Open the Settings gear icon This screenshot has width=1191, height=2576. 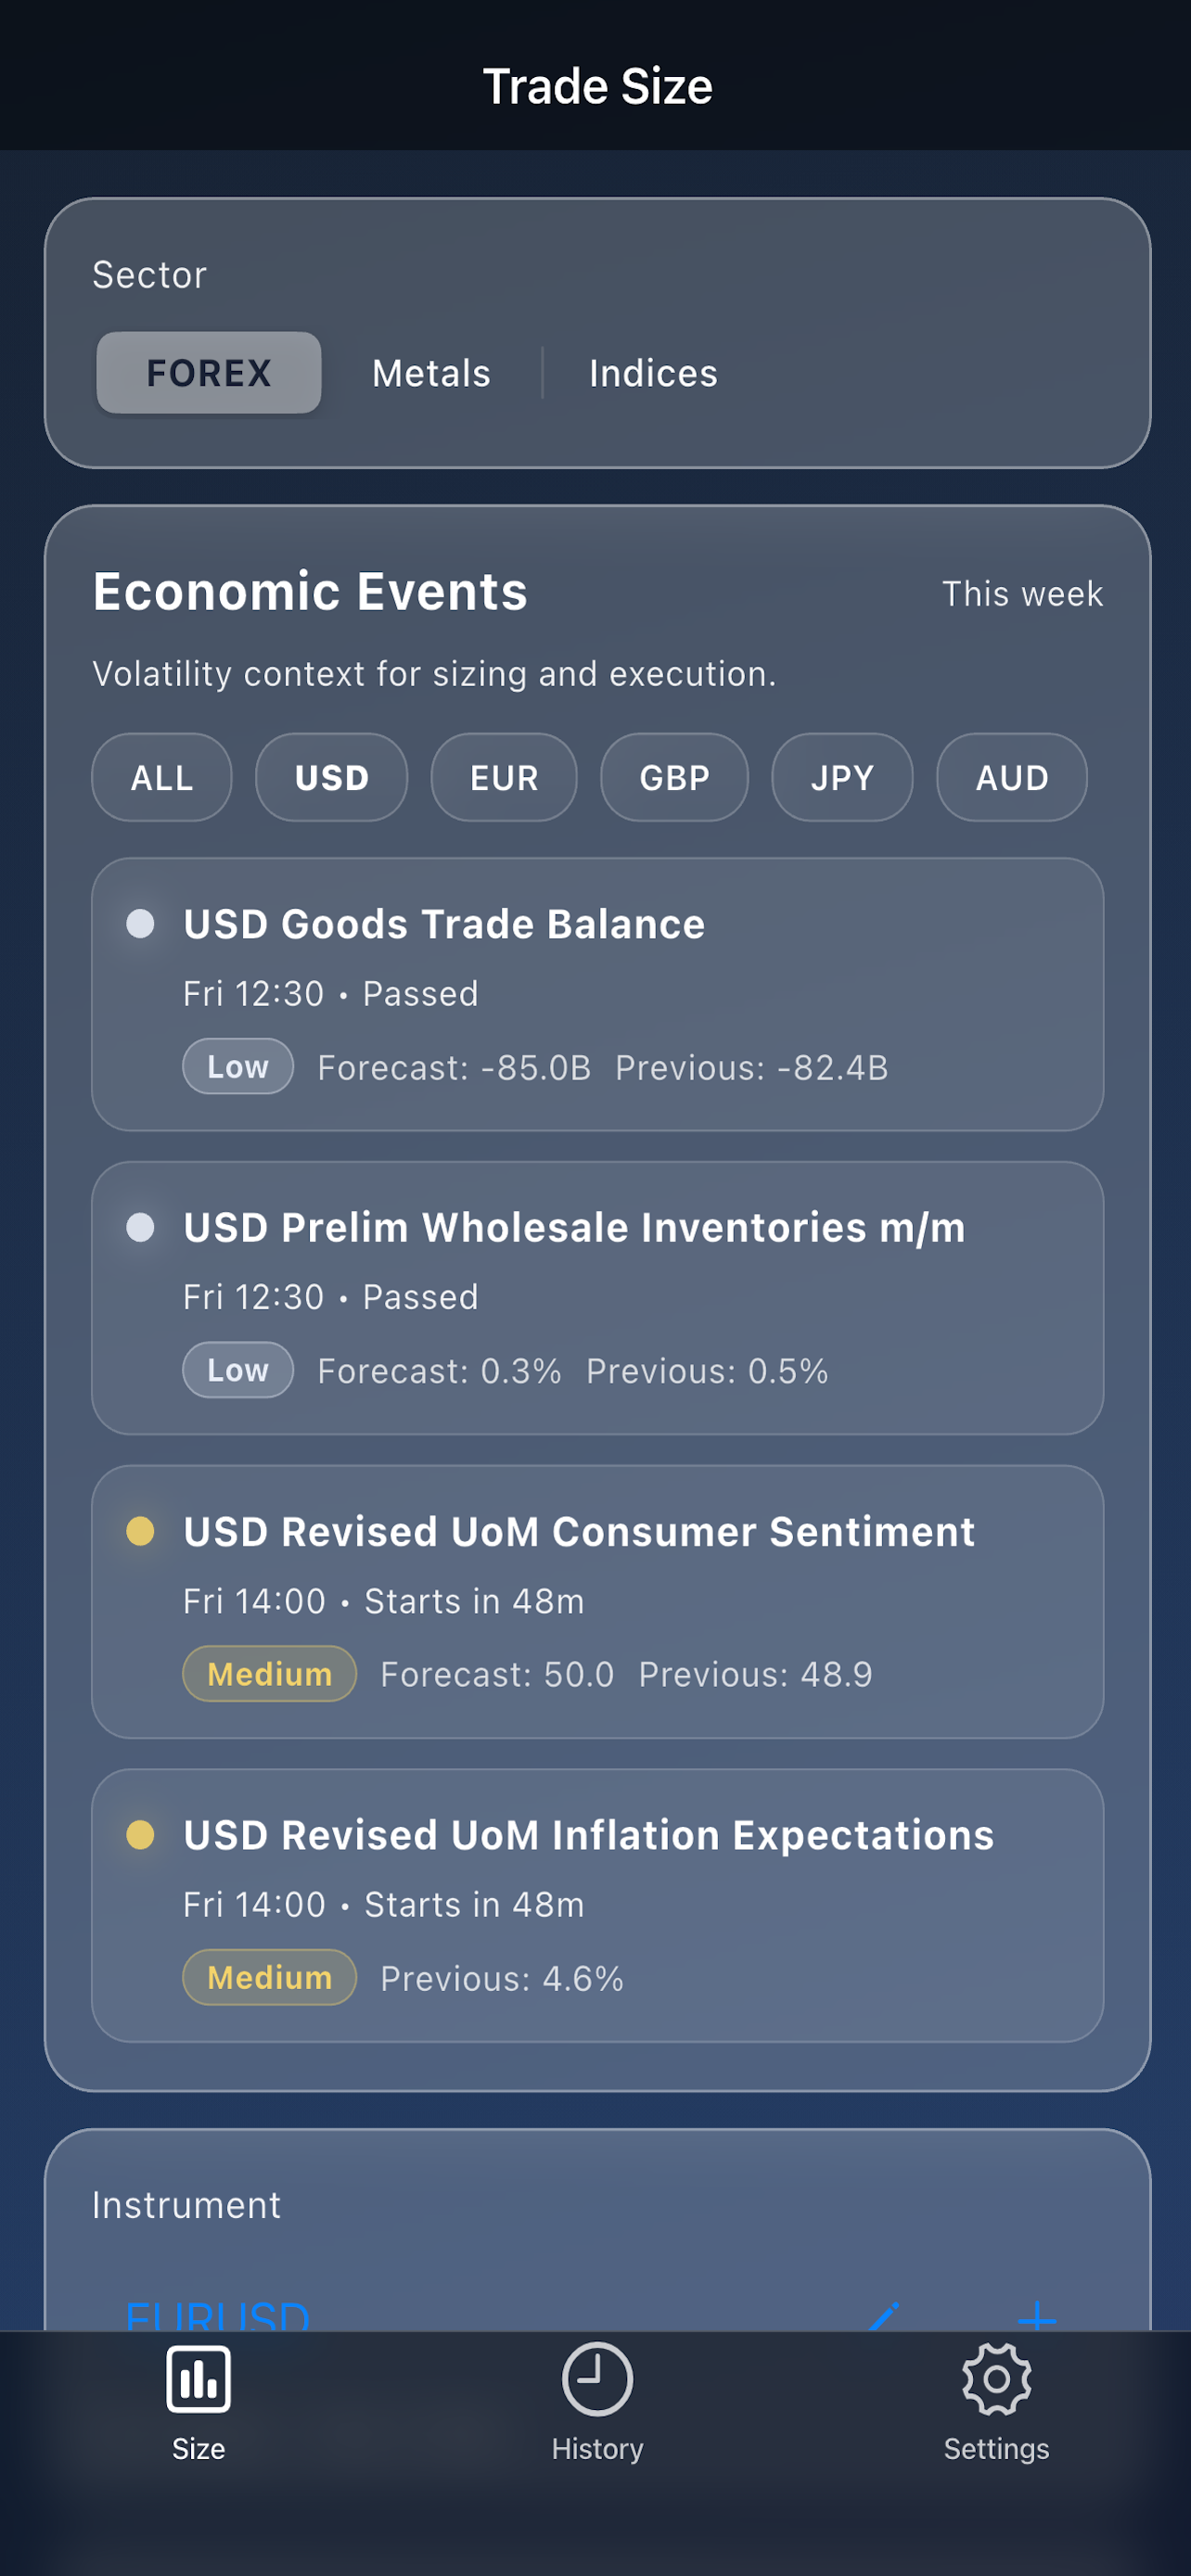(996, 2379)
